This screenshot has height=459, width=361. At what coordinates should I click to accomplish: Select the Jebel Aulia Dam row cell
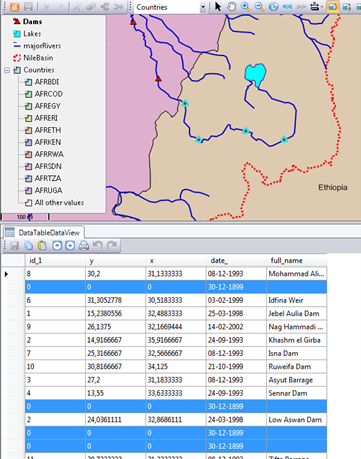(x=296, y=313)
